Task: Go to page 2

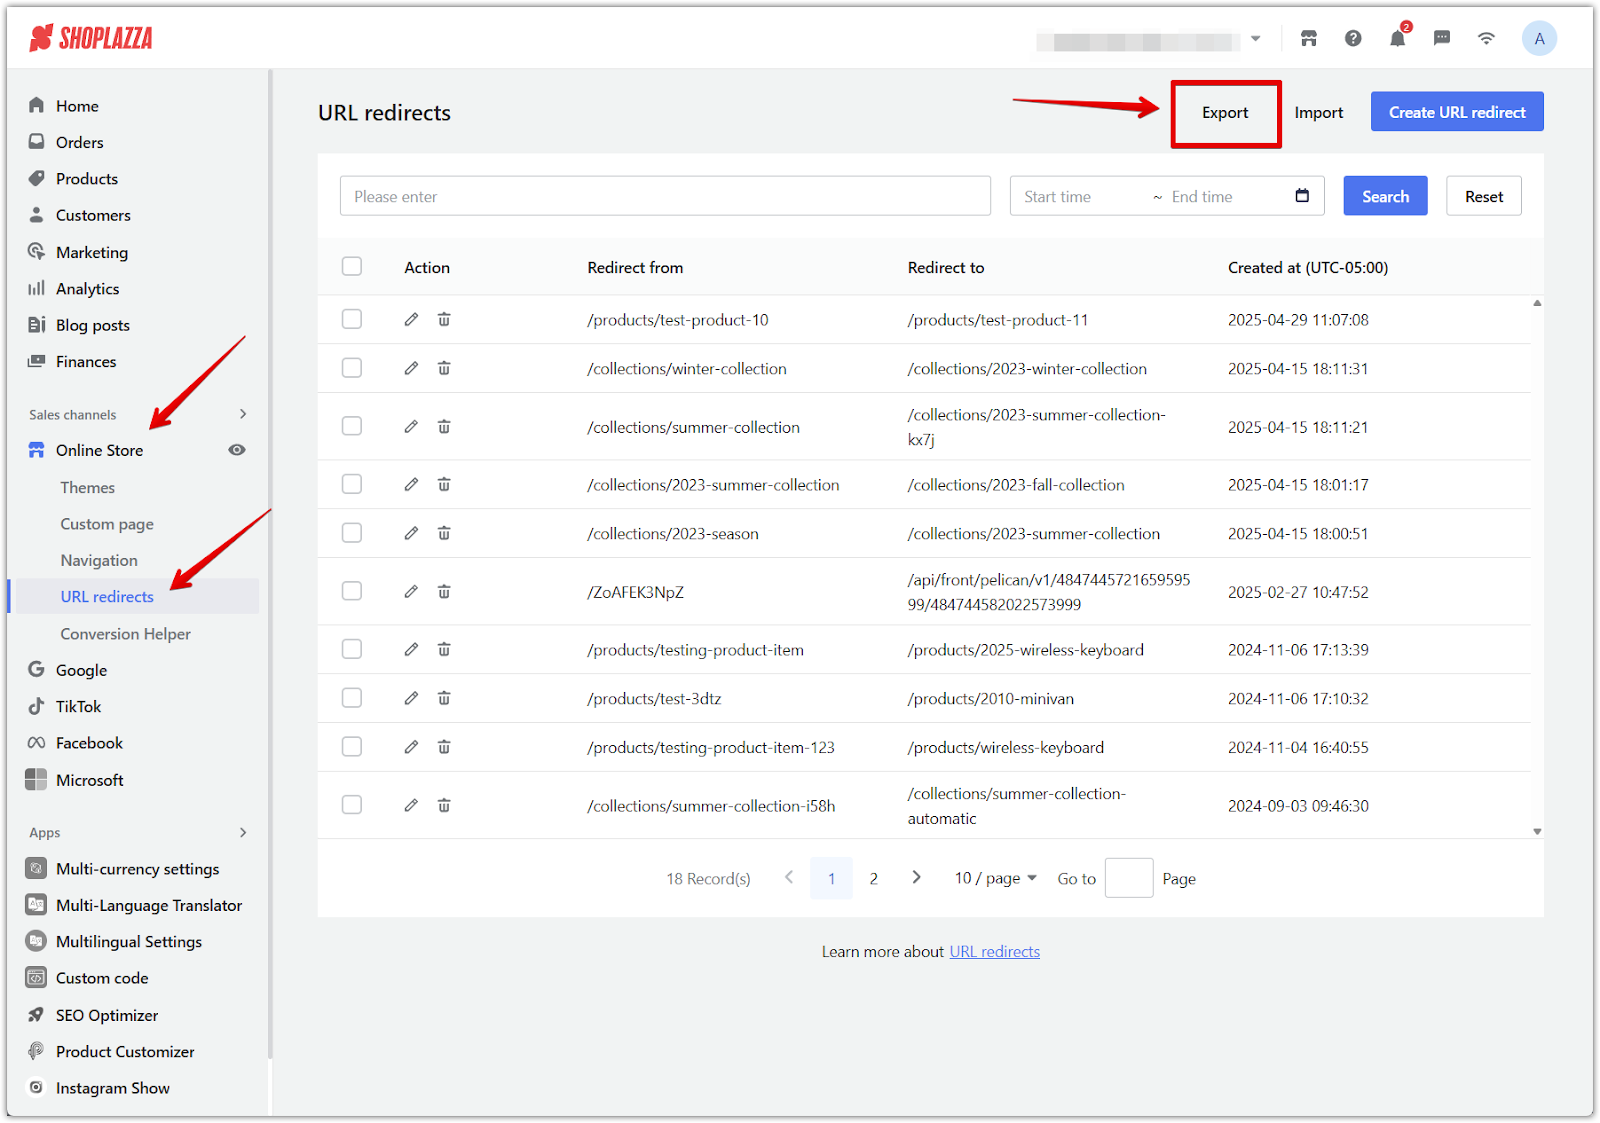Action: pyautogui.click(x=874, y=878)
